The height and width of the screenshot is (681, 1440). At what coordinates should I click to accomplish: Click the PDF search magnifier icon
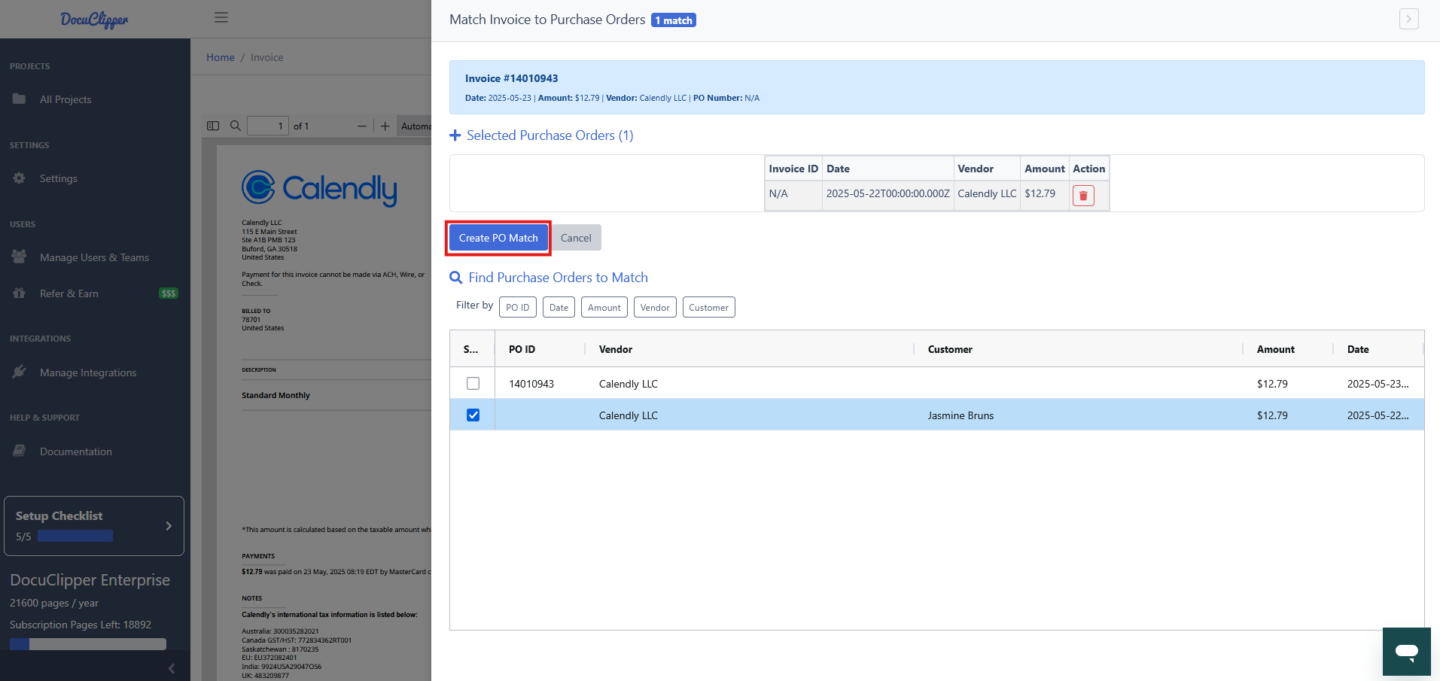(235, 126)
